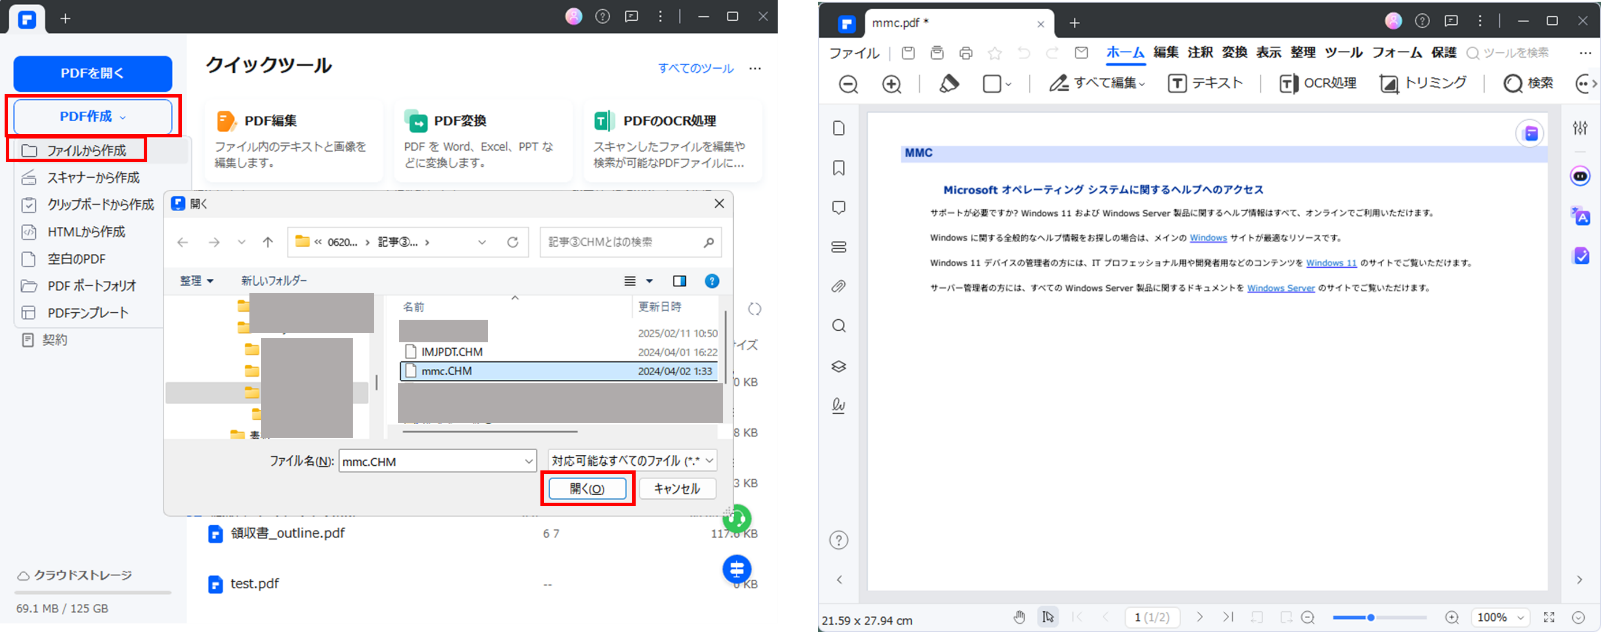
Task: Click the help question icon in left sidebar
Action: [x=839, y=540]
